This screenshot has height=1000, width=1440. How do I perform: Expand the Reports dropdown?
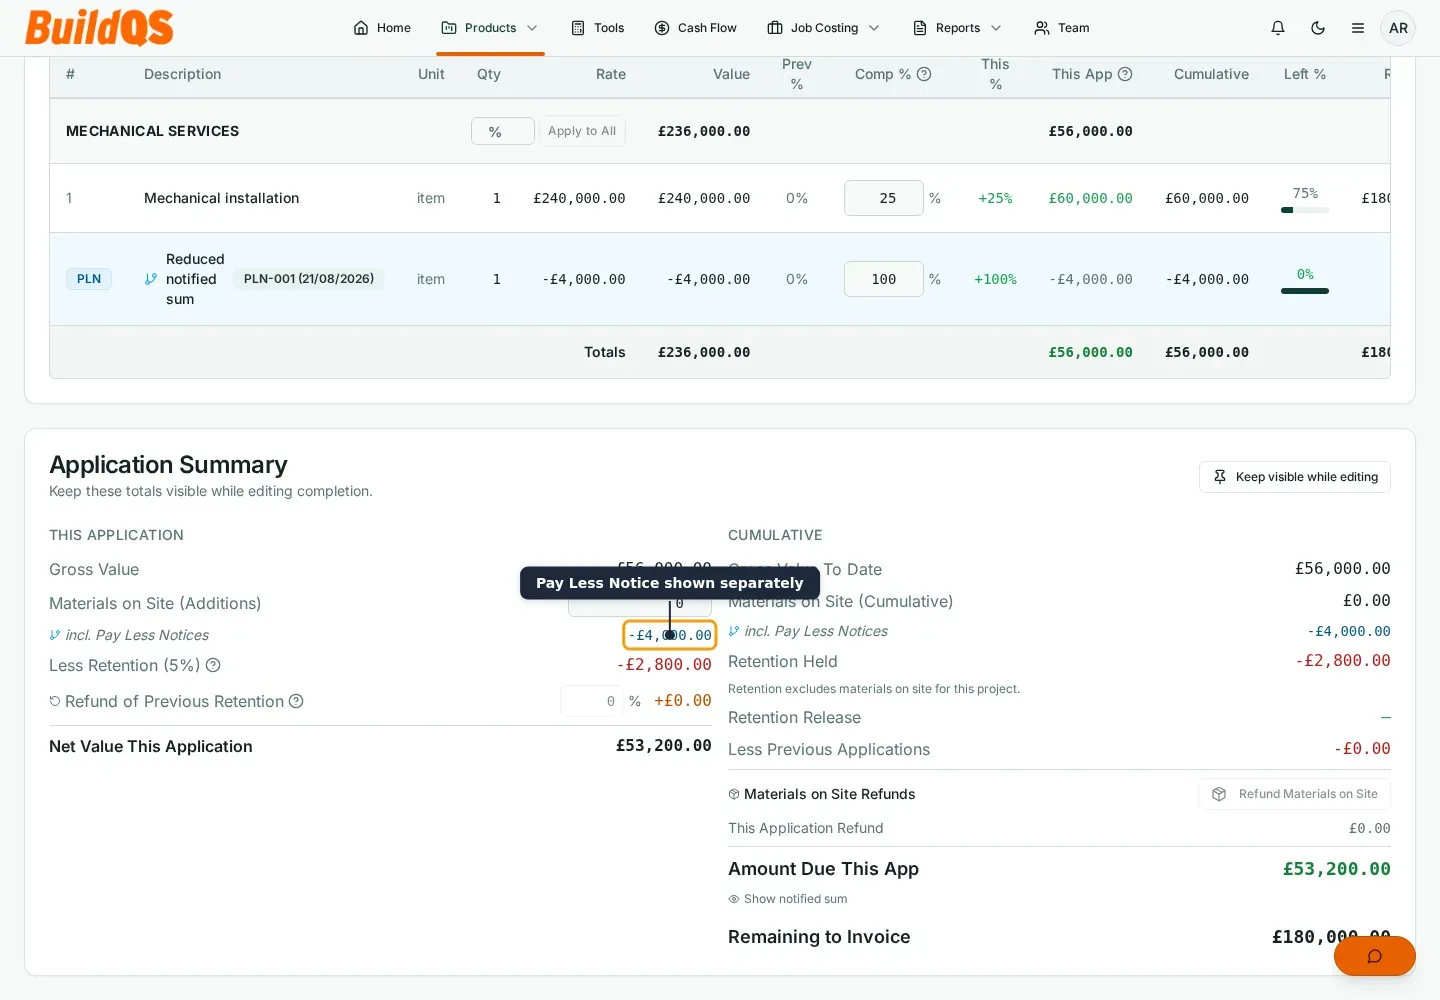[957, 28]
